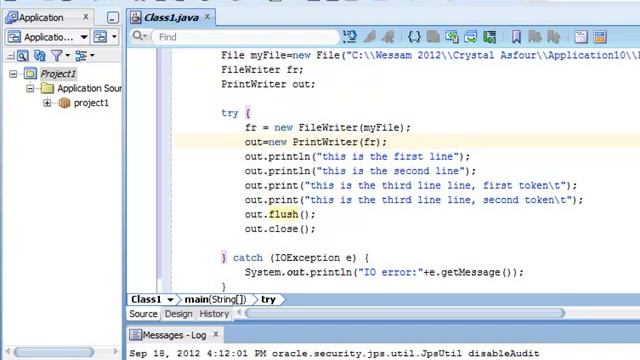This screenshot has width=640, height=360.
Task: Click the bookmark toolbar icon
Action: click(516, 37)
